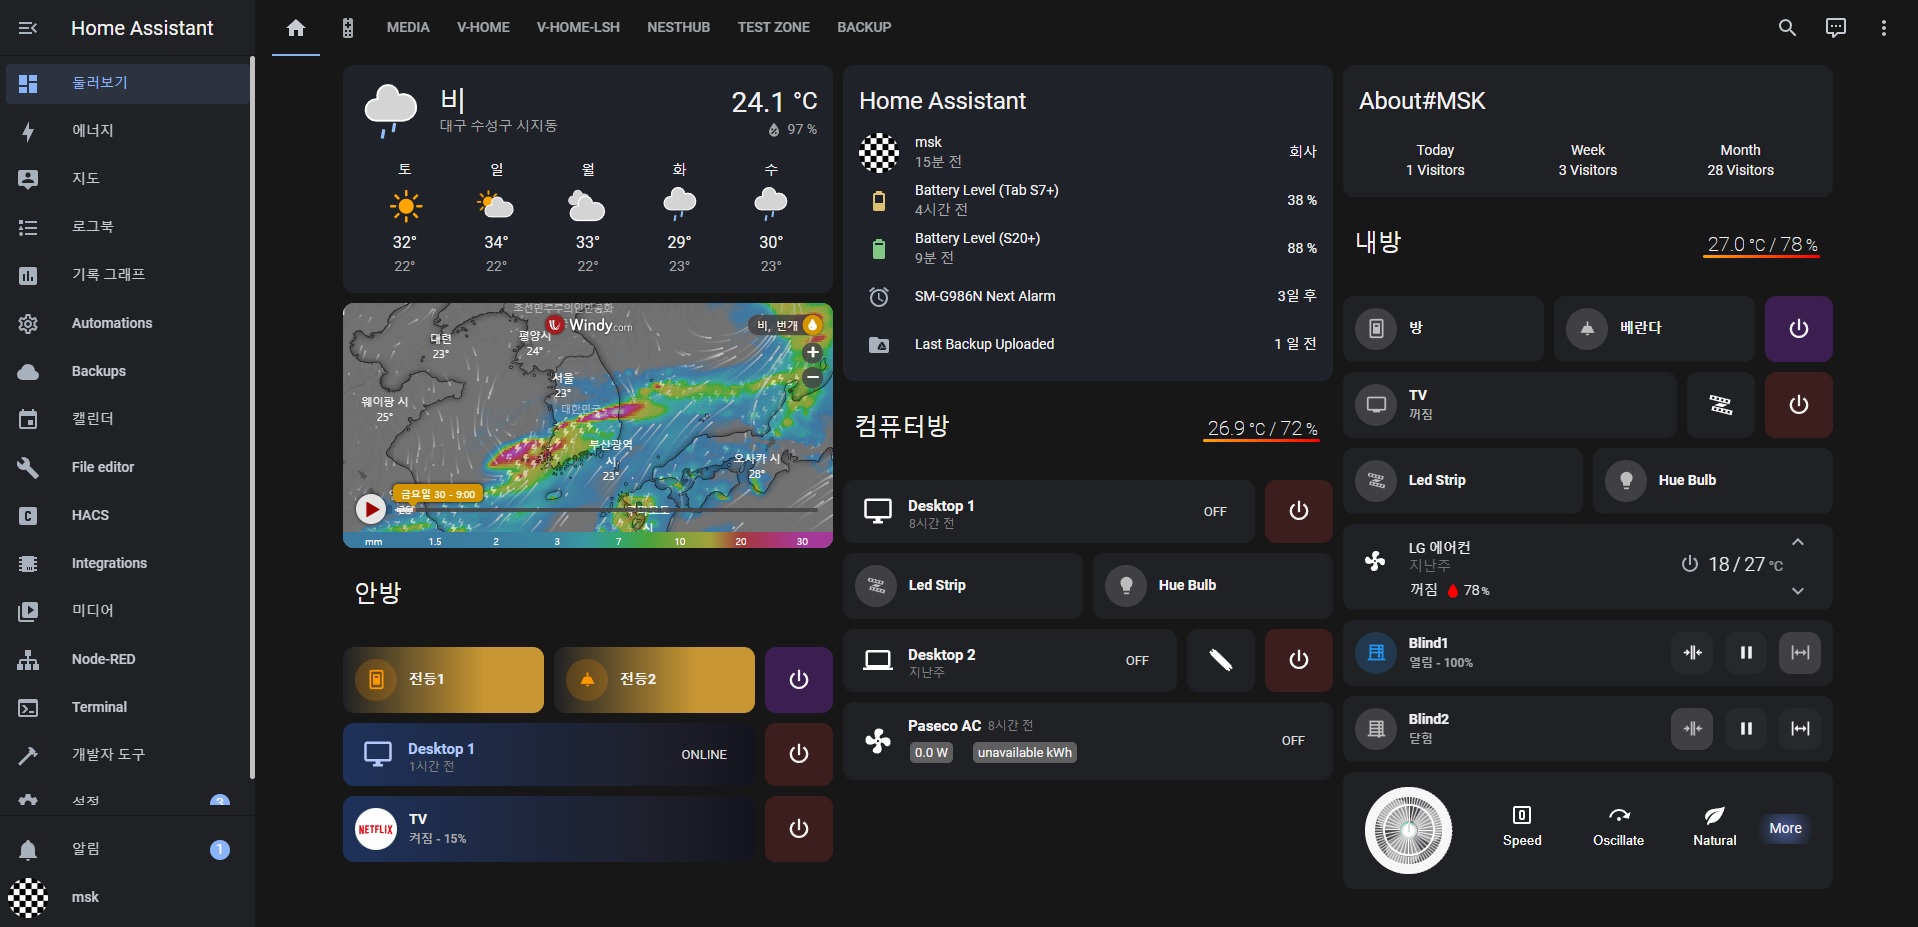Toggle the 전등2 light card
Image resolution: width=1918 pixels, height=927 pixels.
654,680
